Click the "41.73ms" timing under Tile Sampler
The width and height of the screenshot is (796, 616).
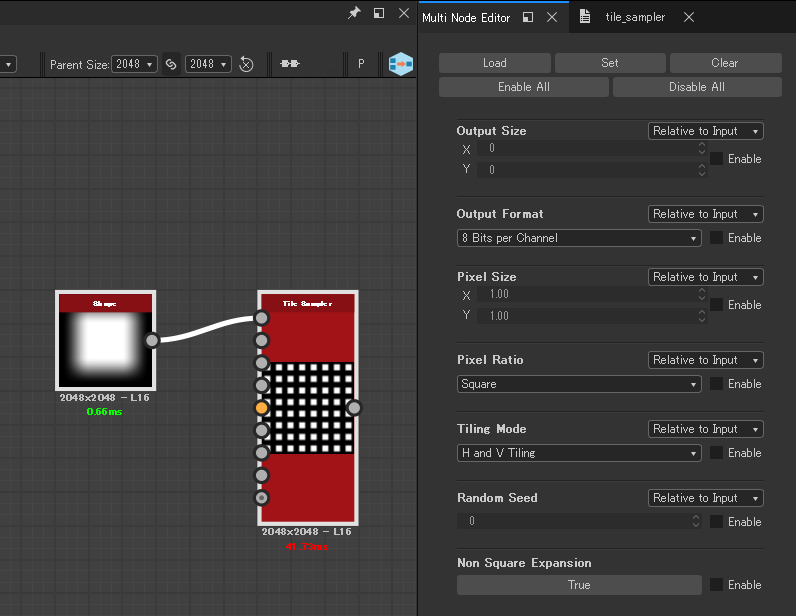(x=307, y=547)
